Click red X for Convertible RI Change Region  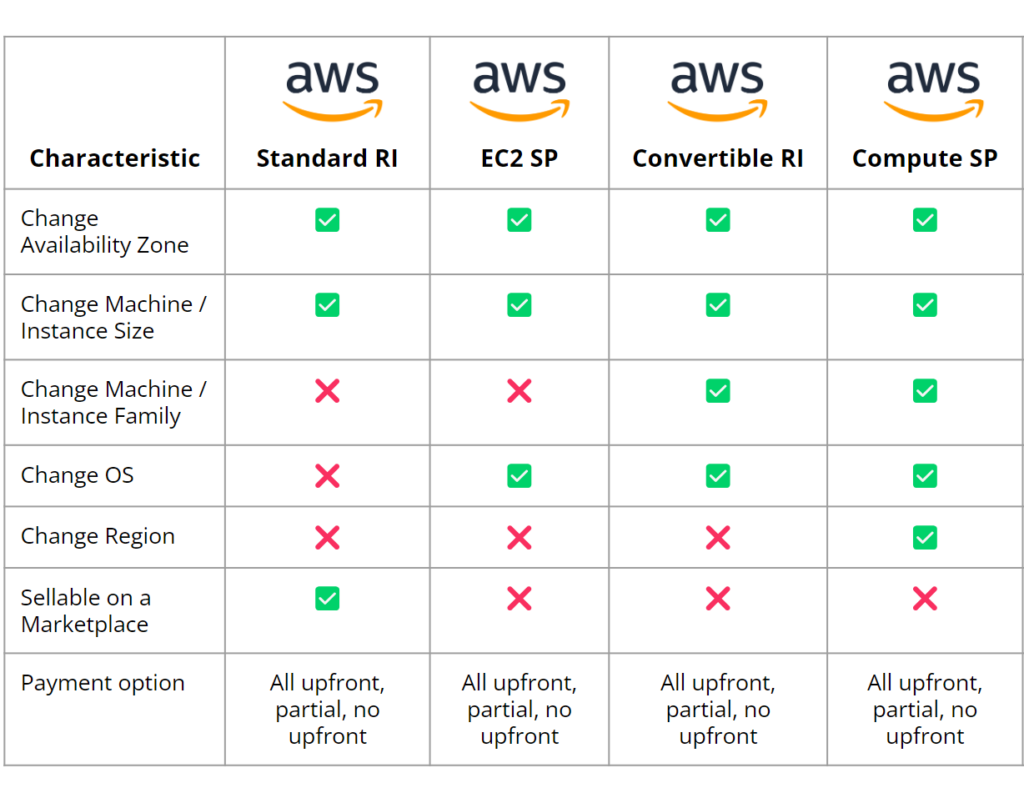(x=717, y=538)
